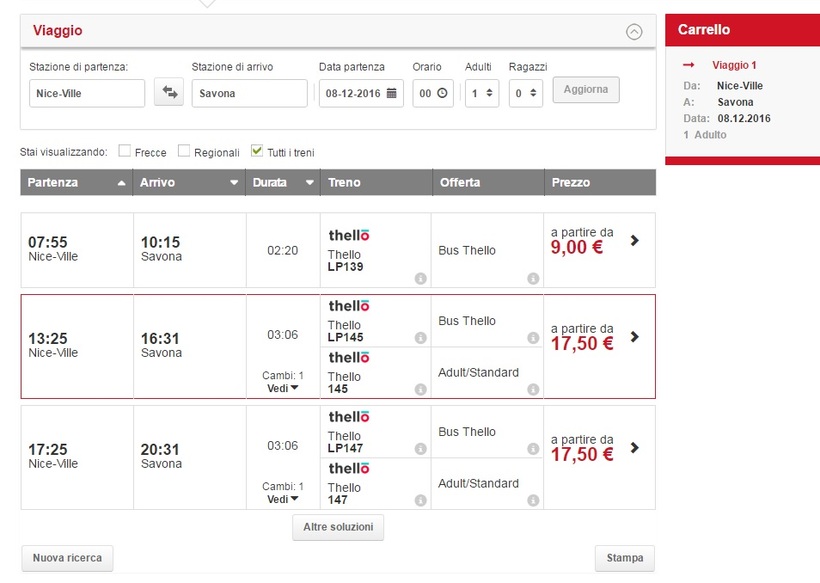The width and height of the screenshot is (820, 583).
Task: Open the Adulti passenger count selector
Action: pyautogui.click(x=482, y=93)
